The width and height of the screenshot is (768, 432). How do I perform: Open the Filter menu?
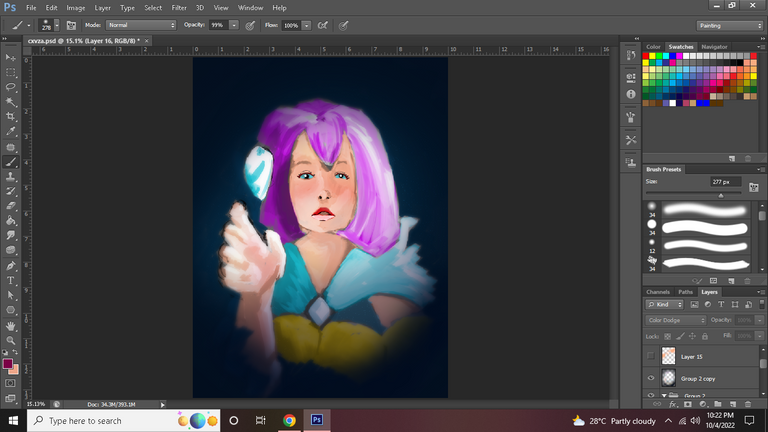coord(179,8)
